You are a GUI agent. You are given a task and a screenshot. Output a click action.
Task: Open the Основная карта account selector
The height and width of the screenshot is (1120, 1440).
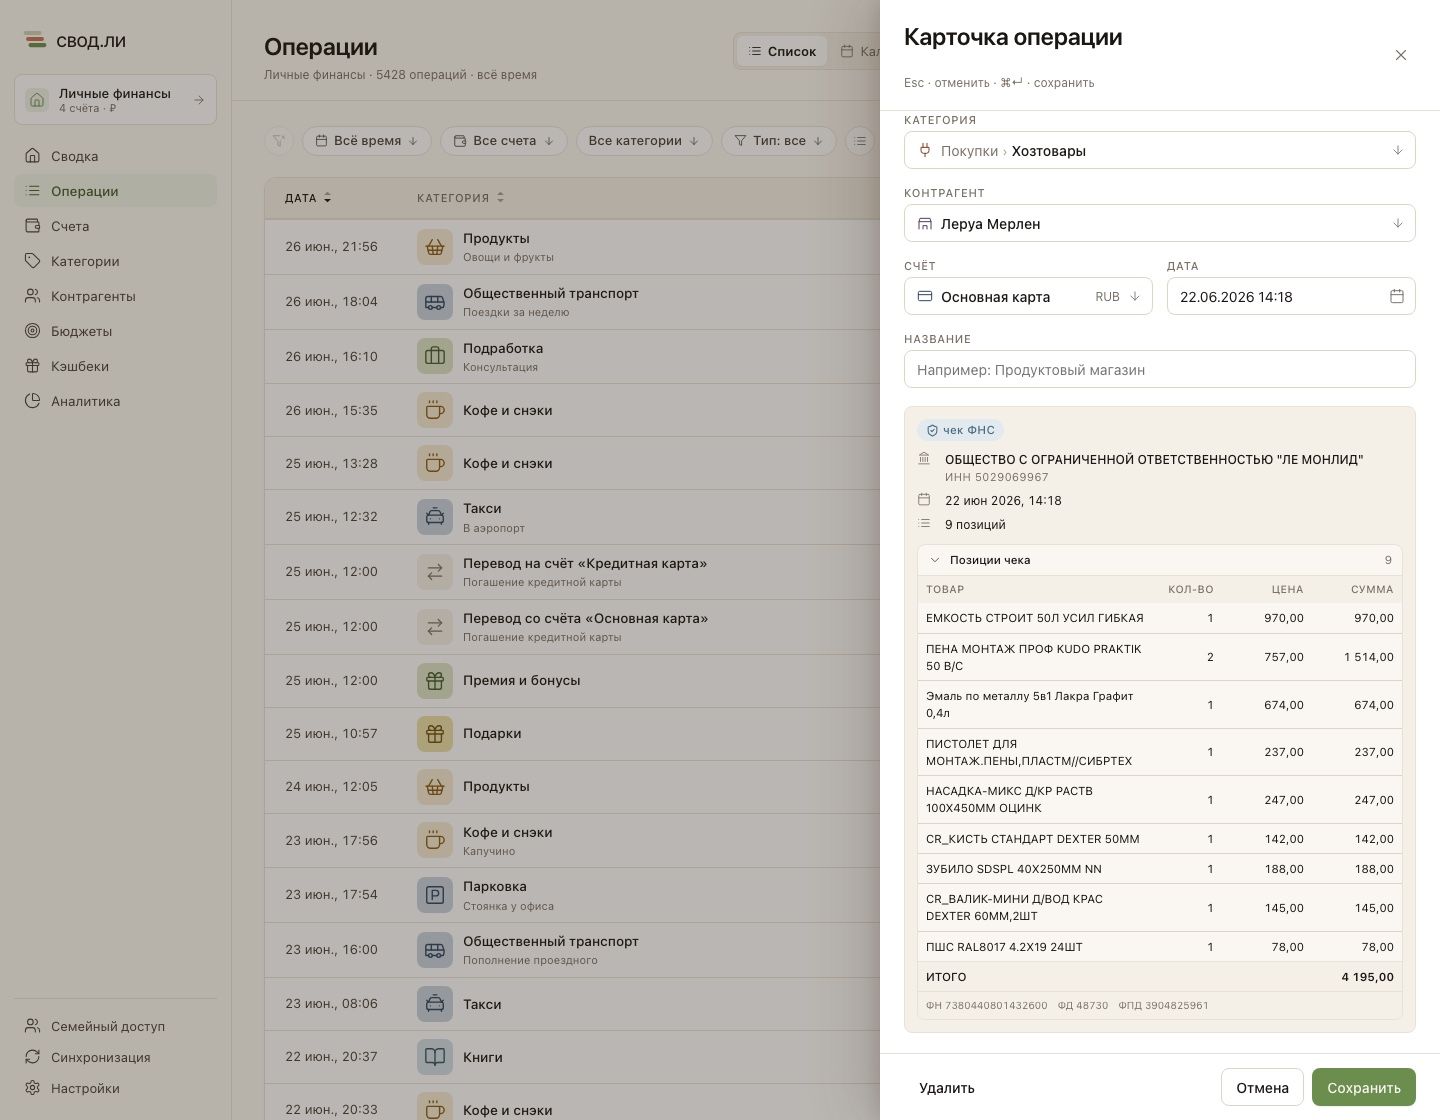point(1028,297)
